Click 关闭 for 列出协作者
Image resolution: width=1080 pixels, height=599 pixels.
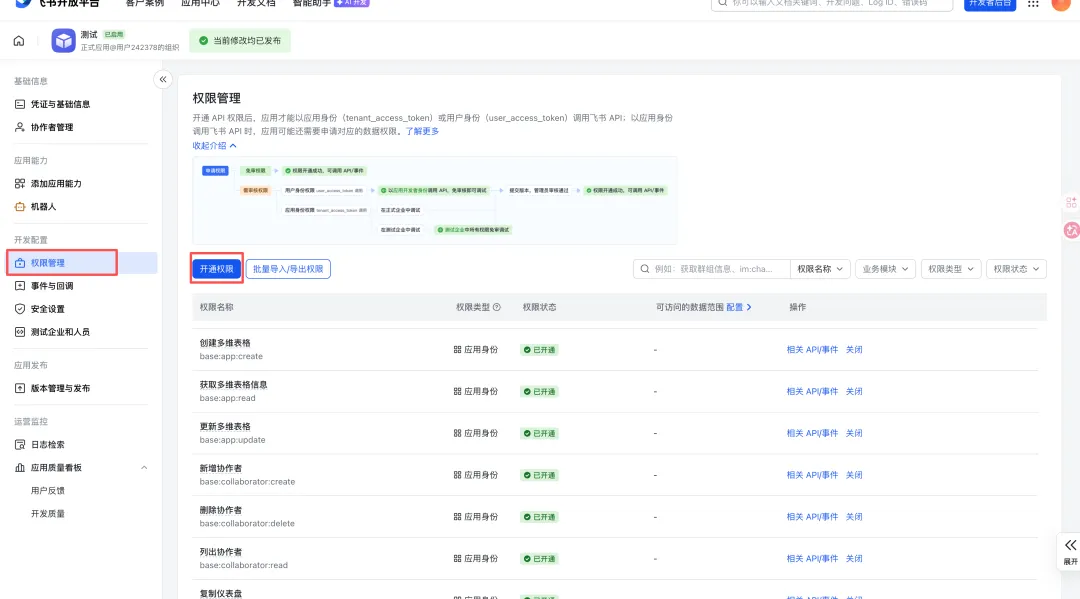point(854,559)
